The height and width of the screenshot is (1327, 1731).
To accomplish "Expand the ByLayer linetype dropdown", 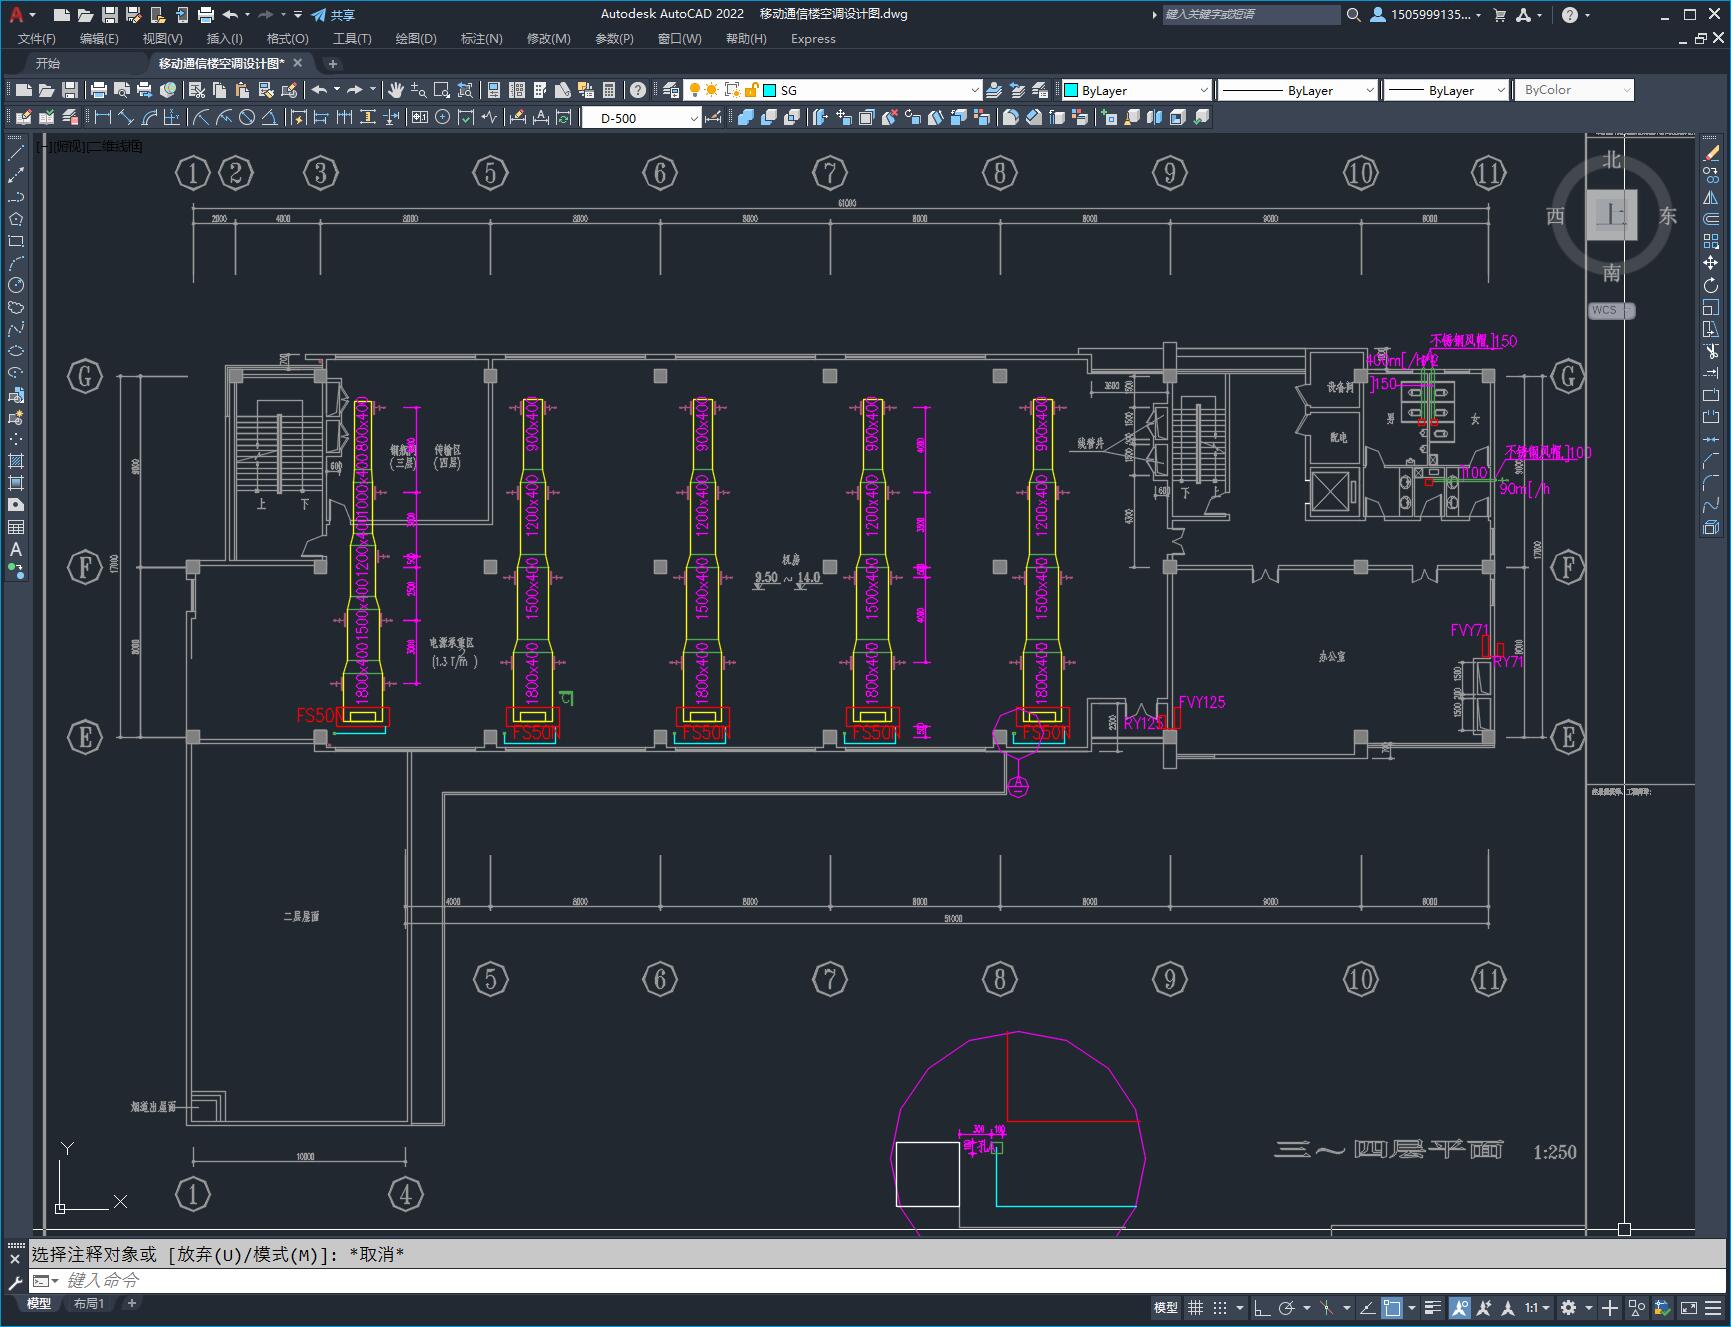I will click(1369, 90).
